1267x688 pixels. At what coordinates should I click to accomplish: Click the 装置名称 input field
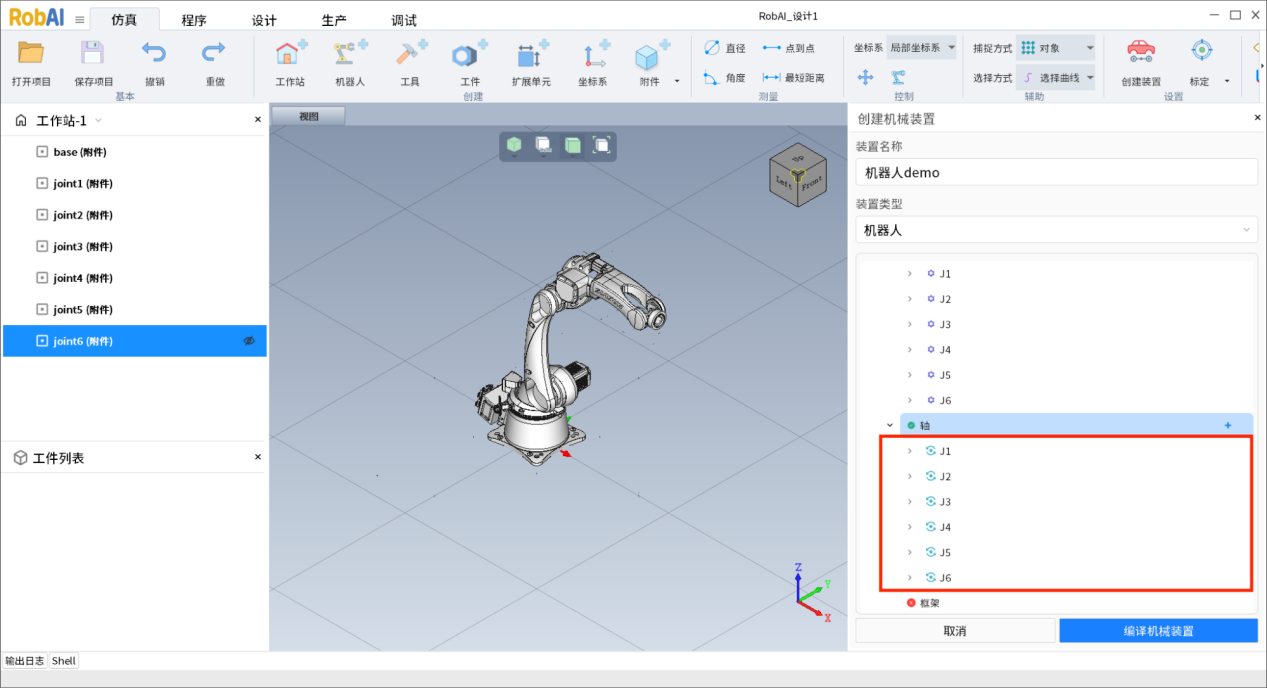1056,172
